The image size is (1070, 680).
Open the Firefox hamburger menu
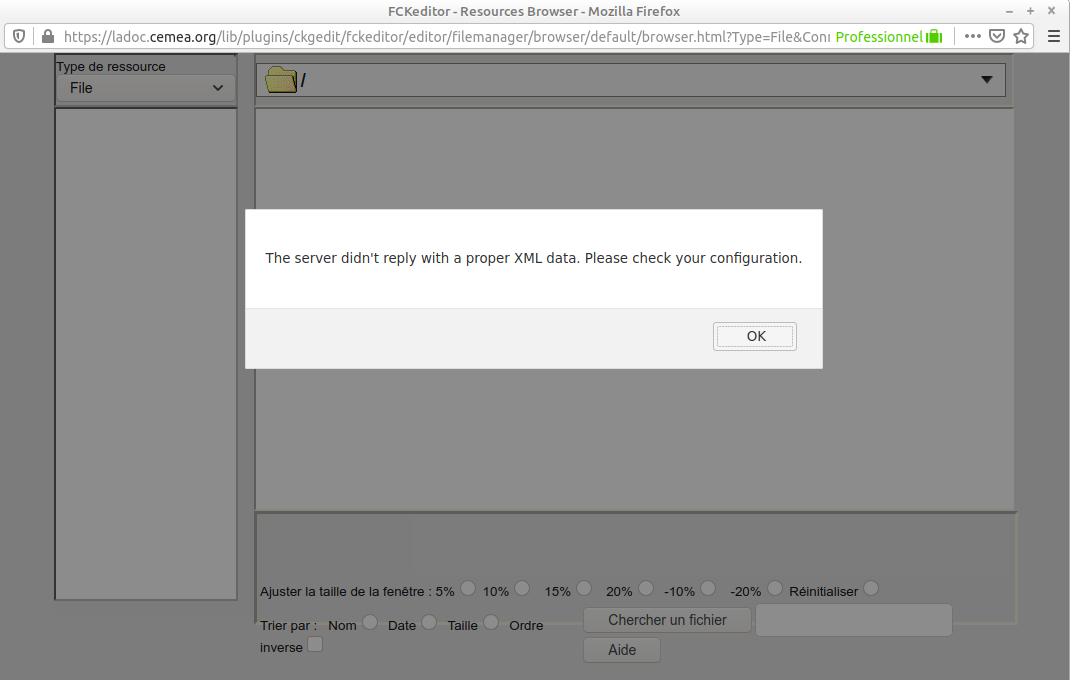click(1052, 35)
